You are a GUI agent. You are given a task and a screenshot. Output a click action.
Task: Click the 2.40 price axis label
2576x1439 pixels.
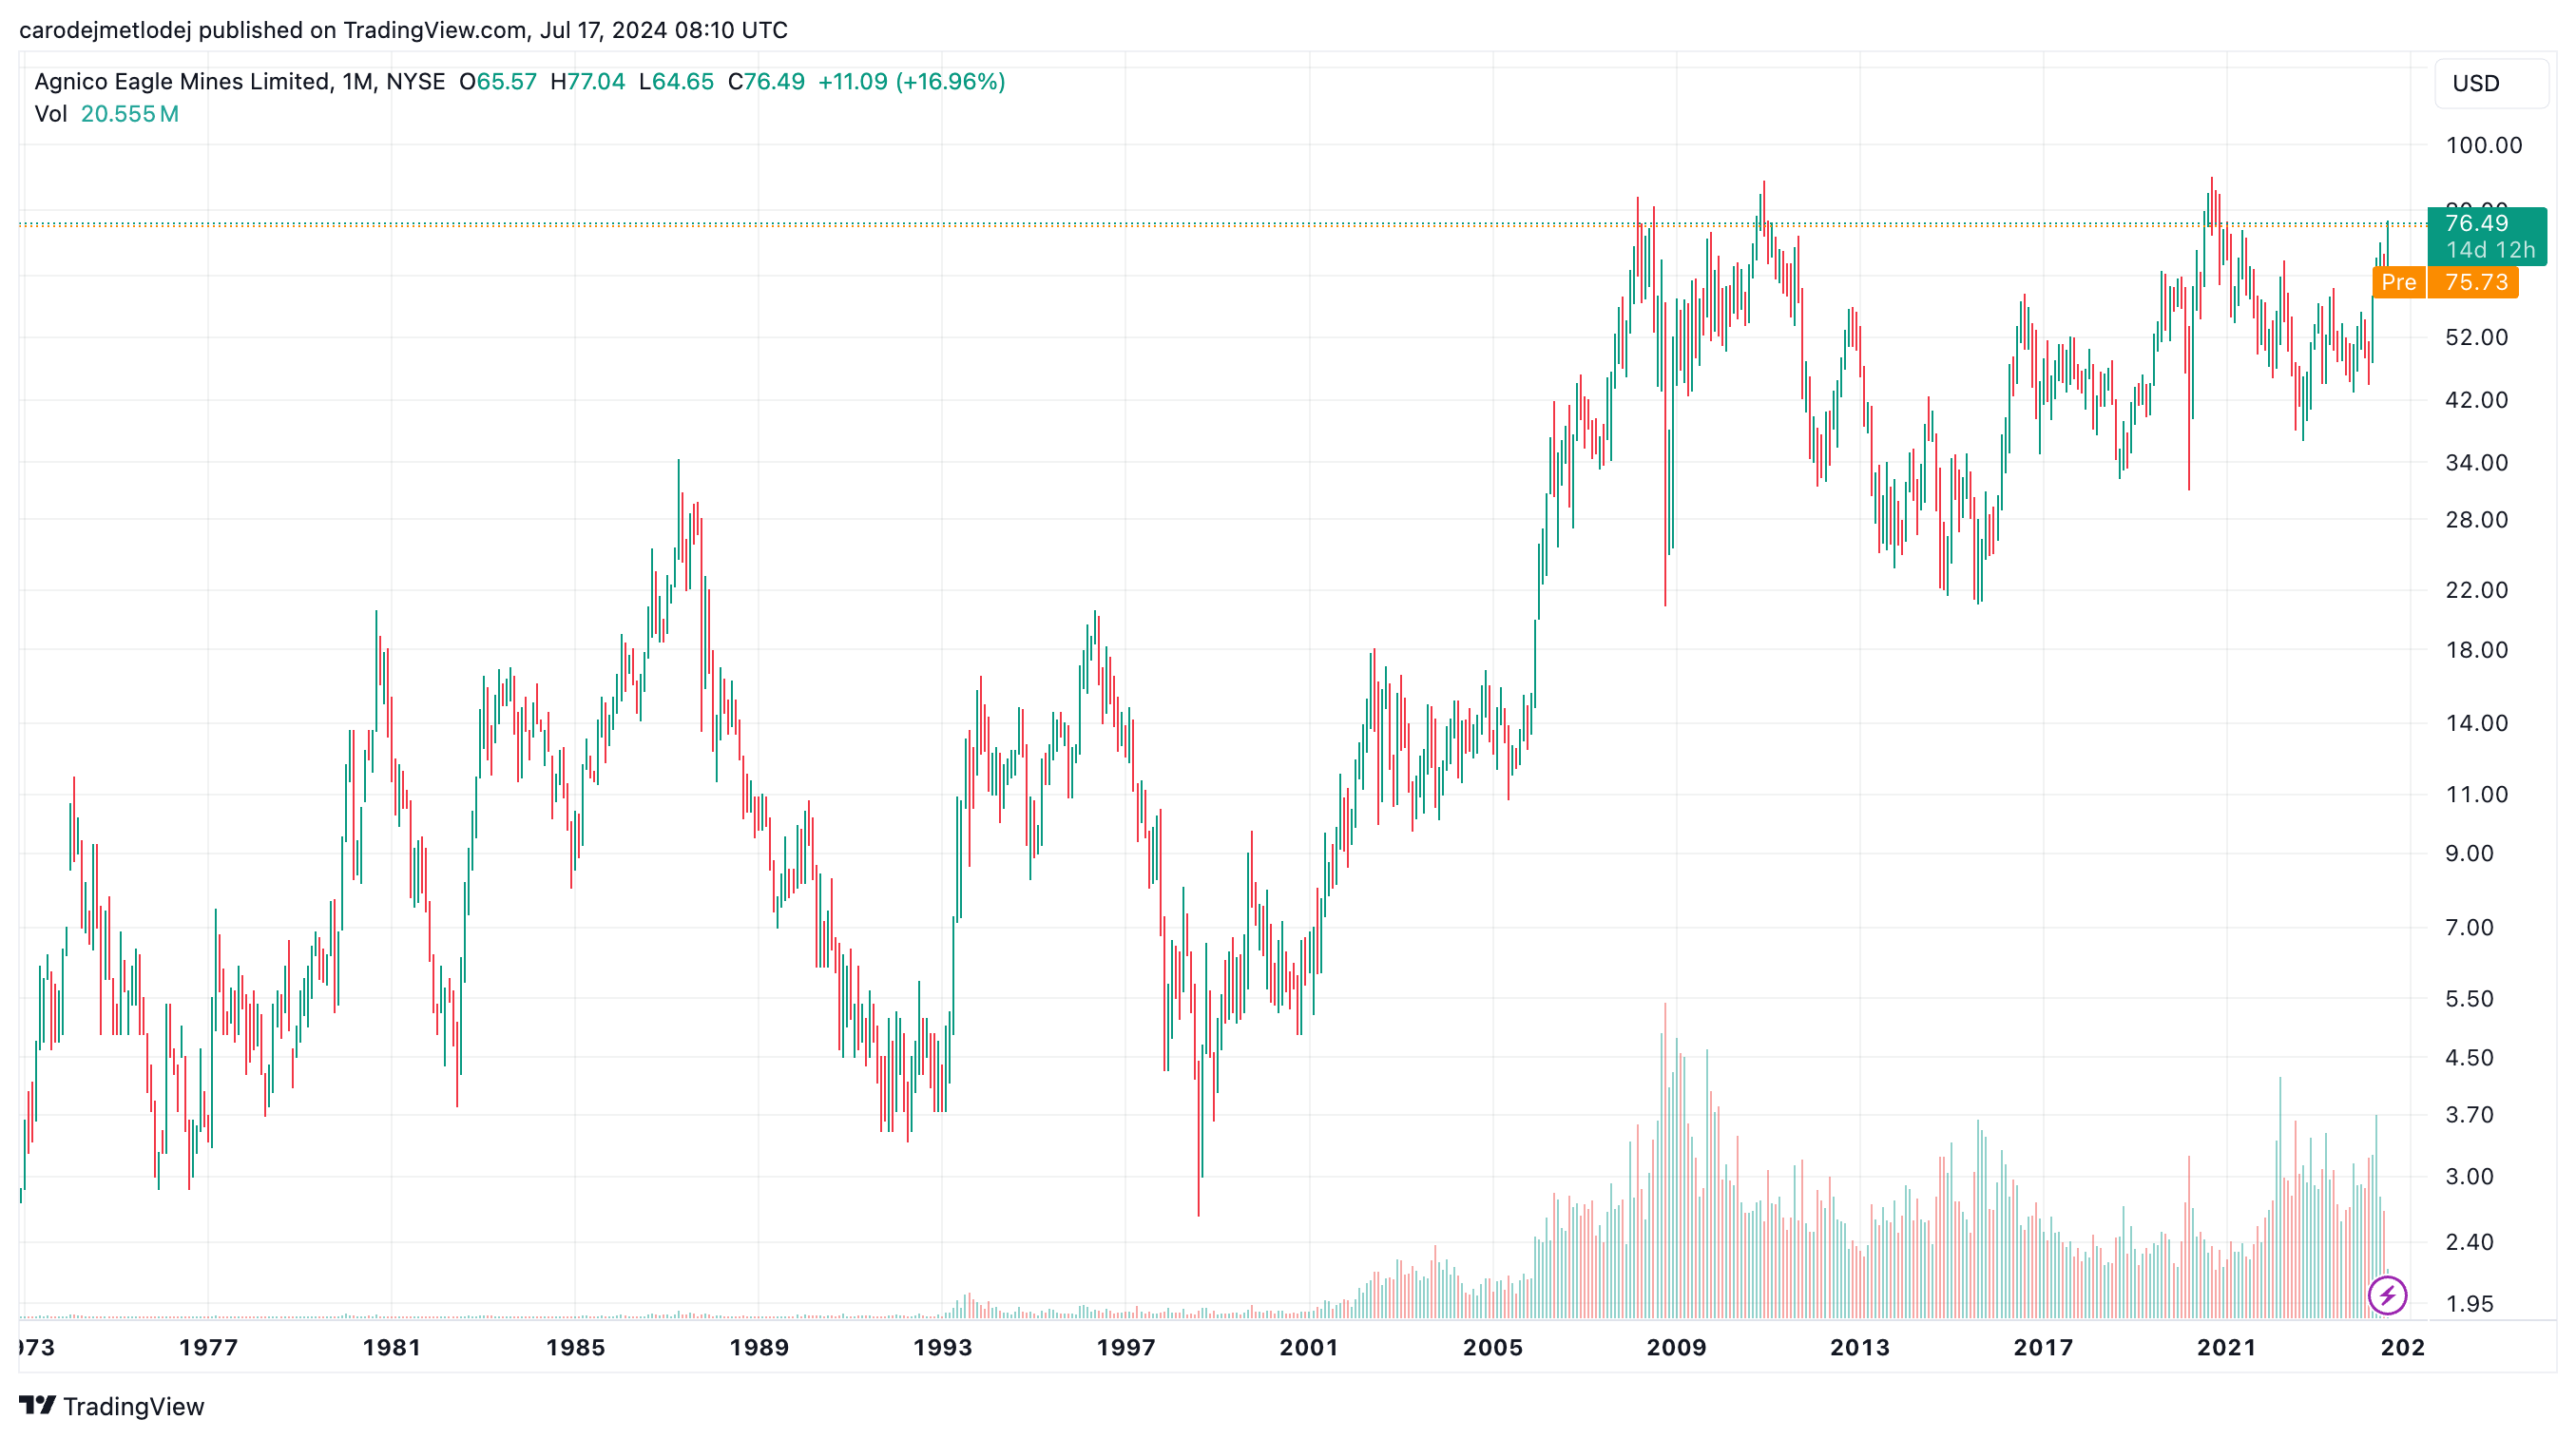coord(2470,1242)
